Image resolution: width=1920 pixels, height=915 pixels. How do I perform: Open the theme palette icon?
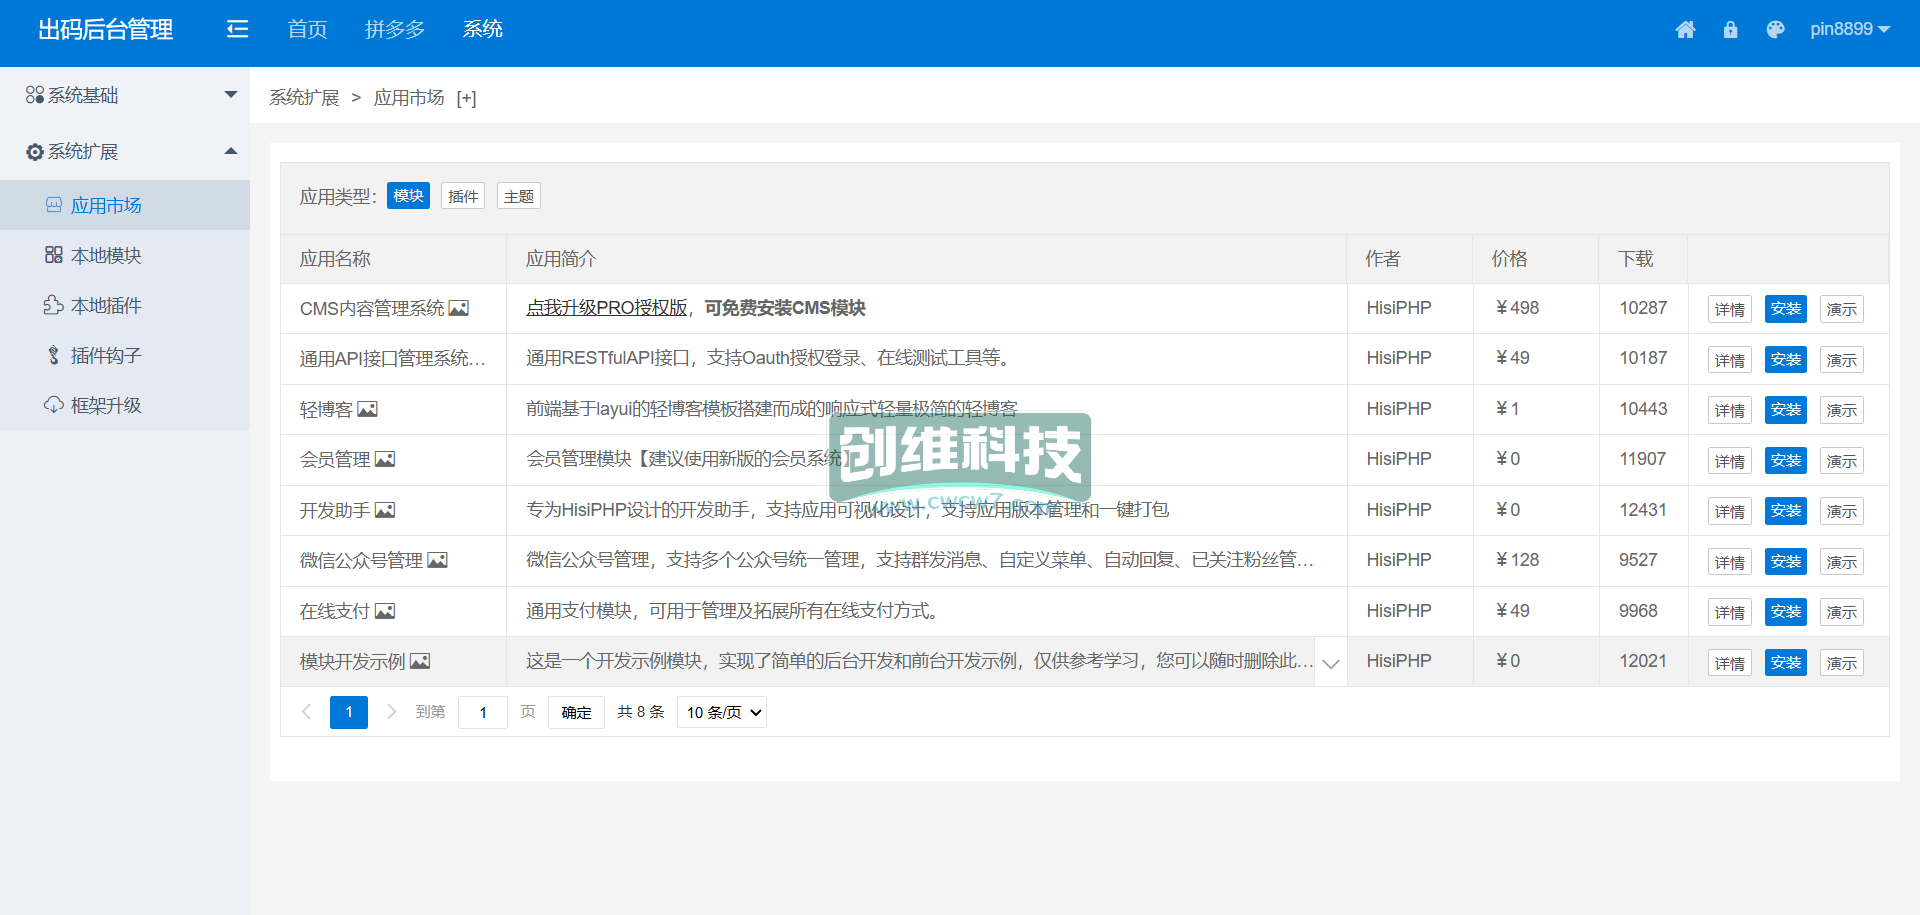pos(1775,30)
